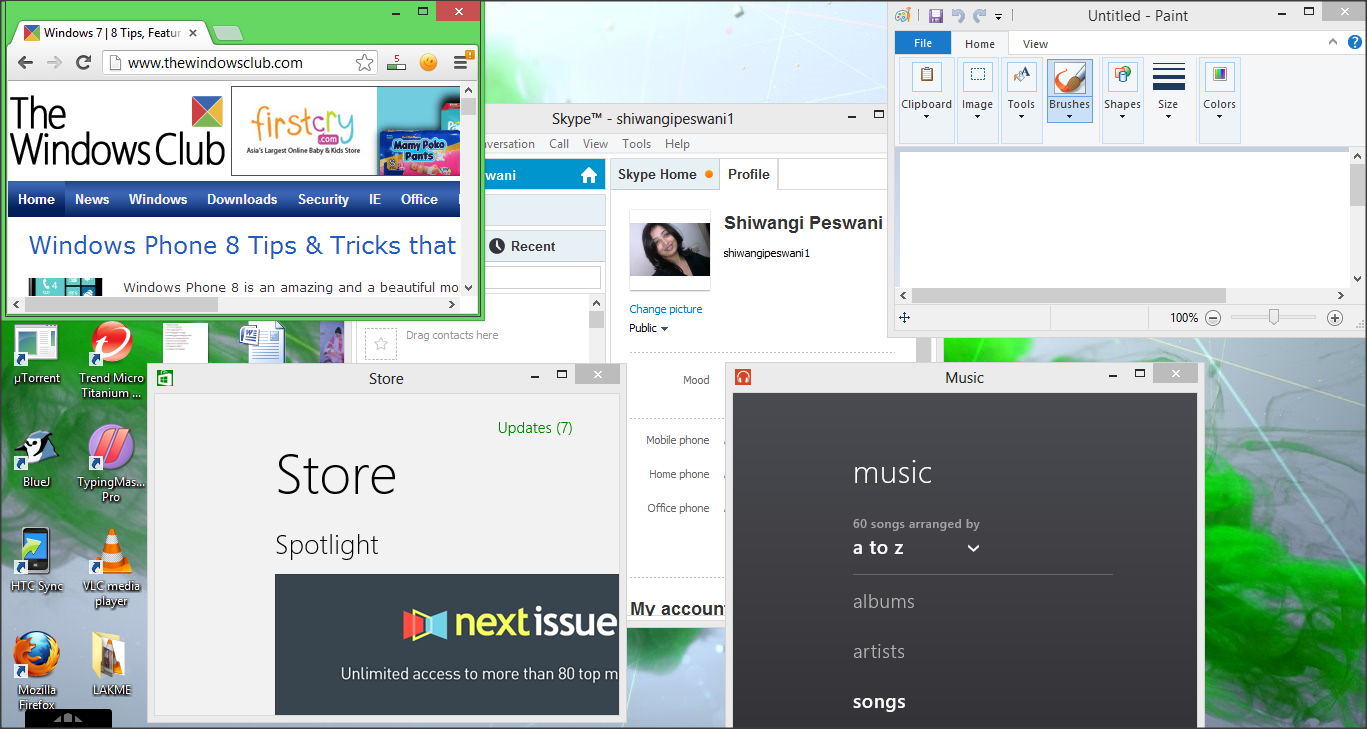Select the BlueJ desktop shortcut
This screenshot has height=729, width=1367.
(36, 460)
